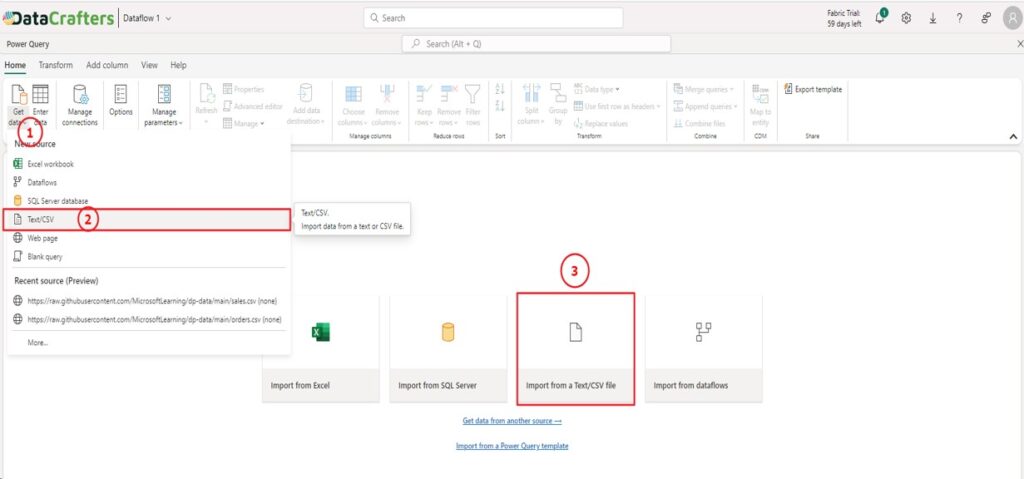This screenshot has height=479, width=1024.
Task: Open Manage connections
Action: click(x=80, y=106)
